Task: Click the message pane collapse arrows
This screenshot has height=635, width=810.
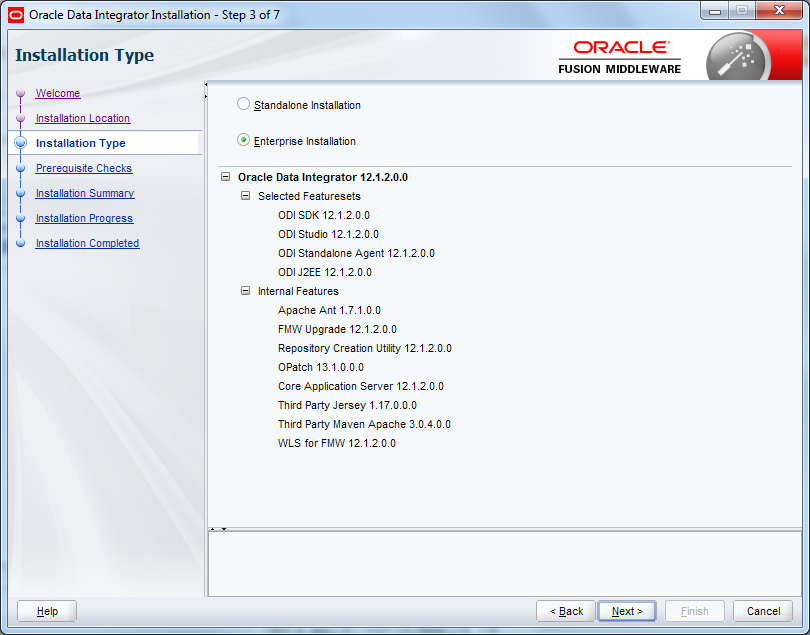Action: [x=218, y=529]
